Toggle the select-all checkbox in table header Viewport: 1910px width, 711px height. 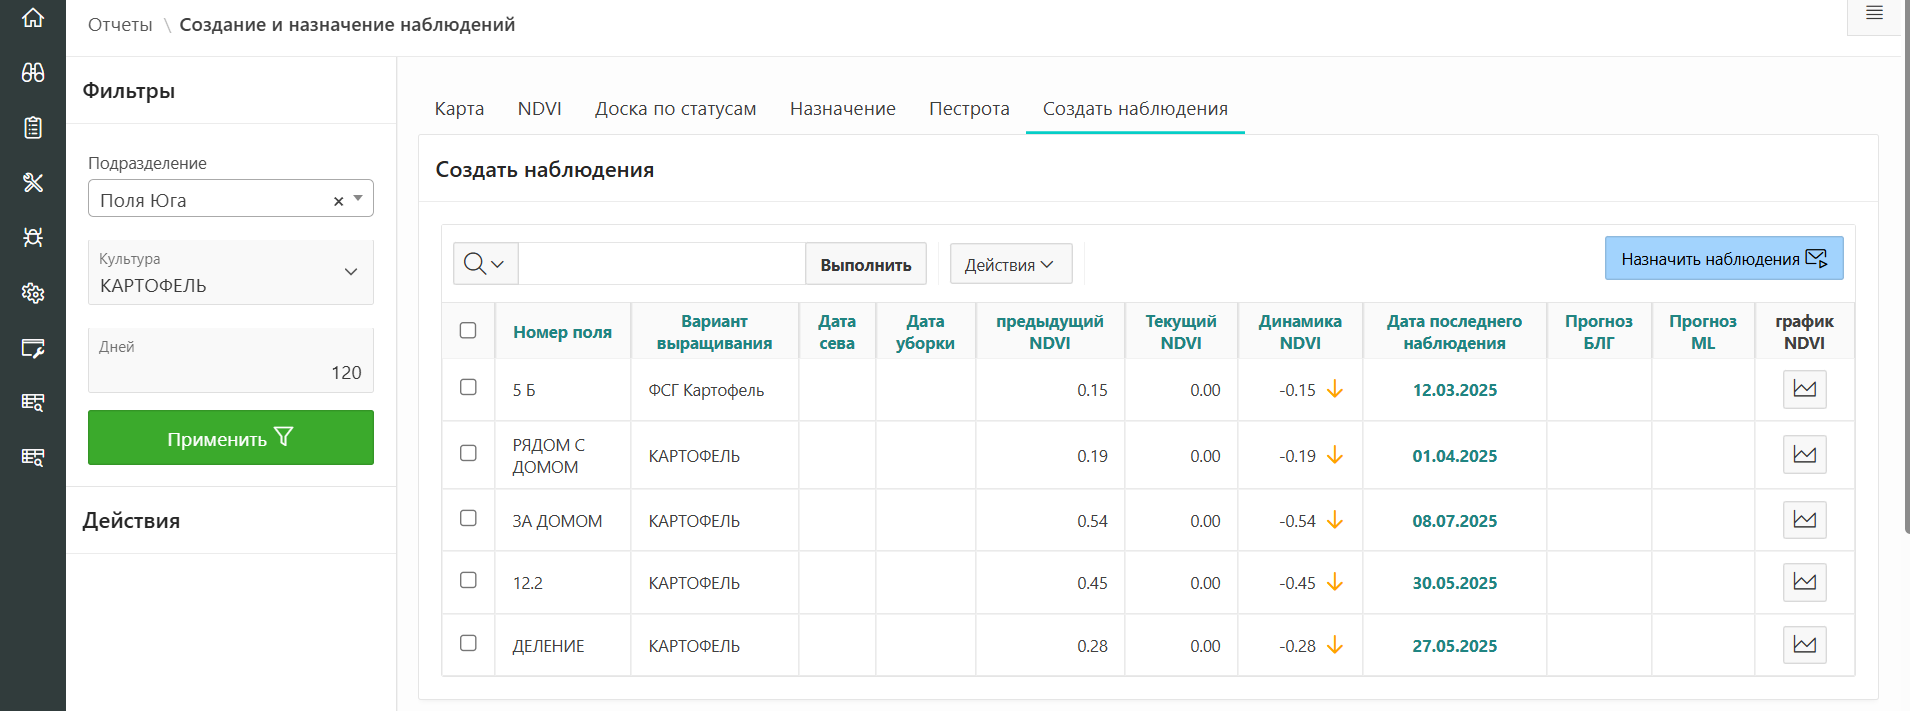coord(468,330)
